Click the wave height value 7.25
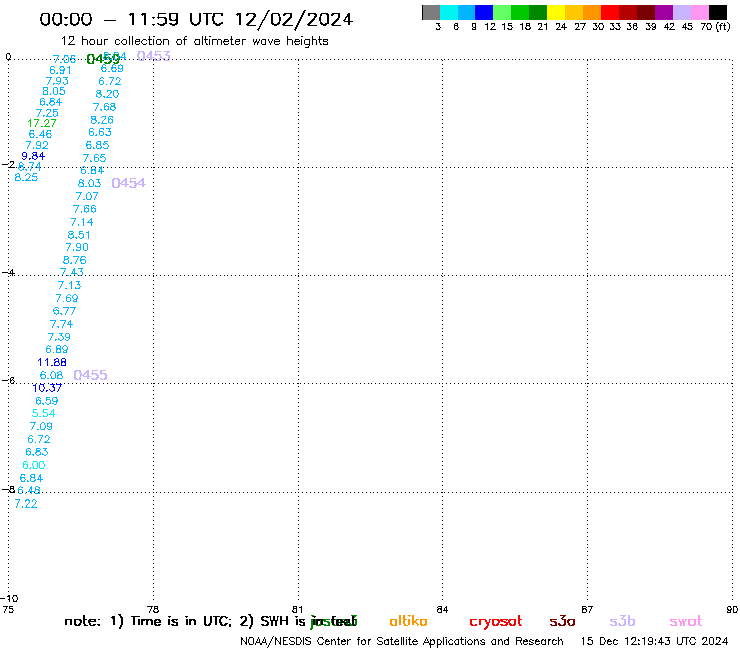This screenshot has width=740, height=650. (47, 113)
